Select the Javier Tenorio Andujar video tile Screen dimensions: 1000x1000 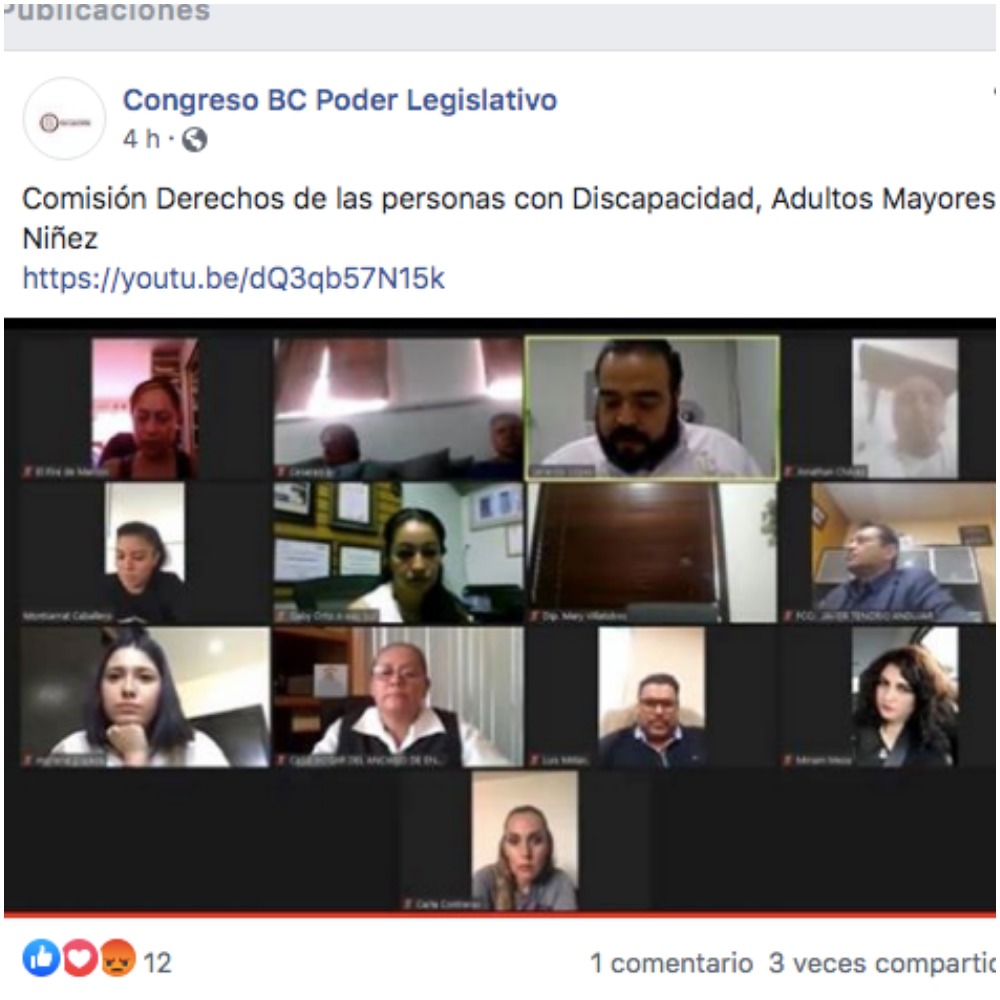pyautogui.click(x=888, y=552)
